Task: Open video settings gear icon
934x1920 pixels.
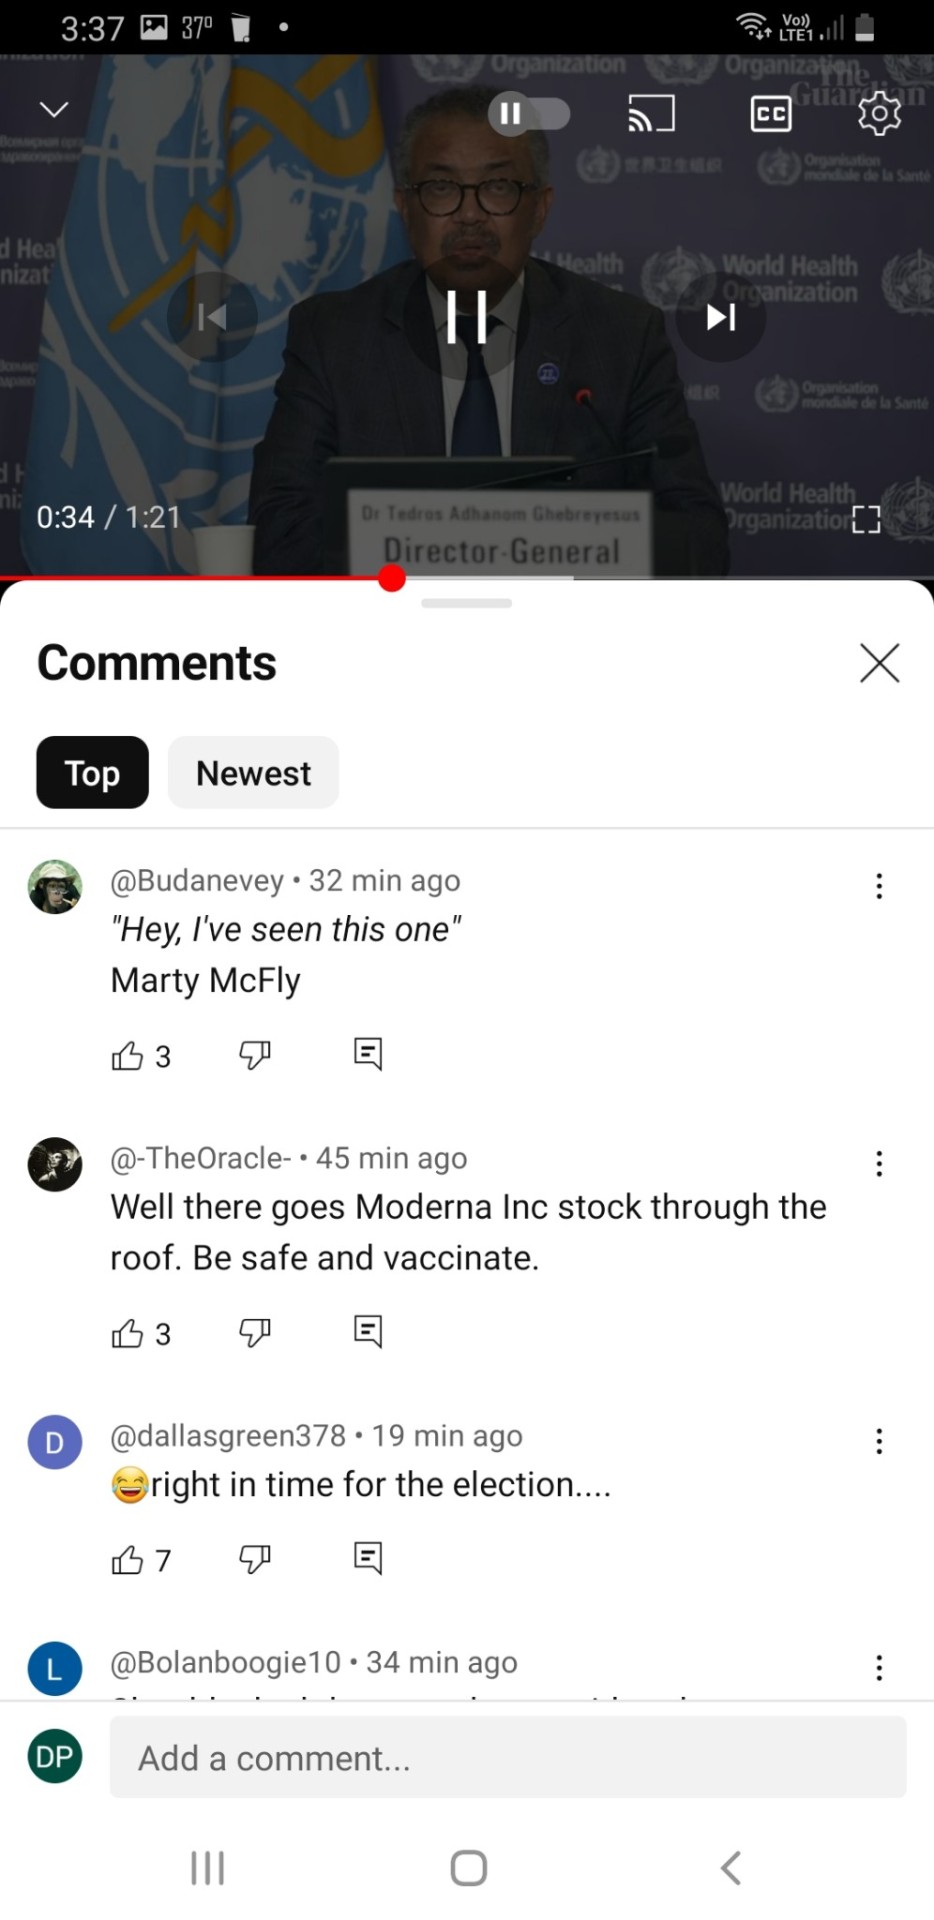Action: 879,114
